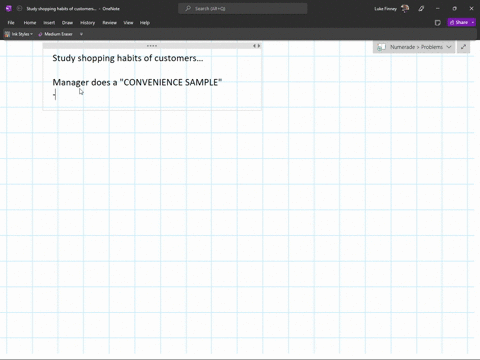Viewport: 480px width, 360px height.
Task: Select the Medium Eraser tool
Action: click(55, 34)
